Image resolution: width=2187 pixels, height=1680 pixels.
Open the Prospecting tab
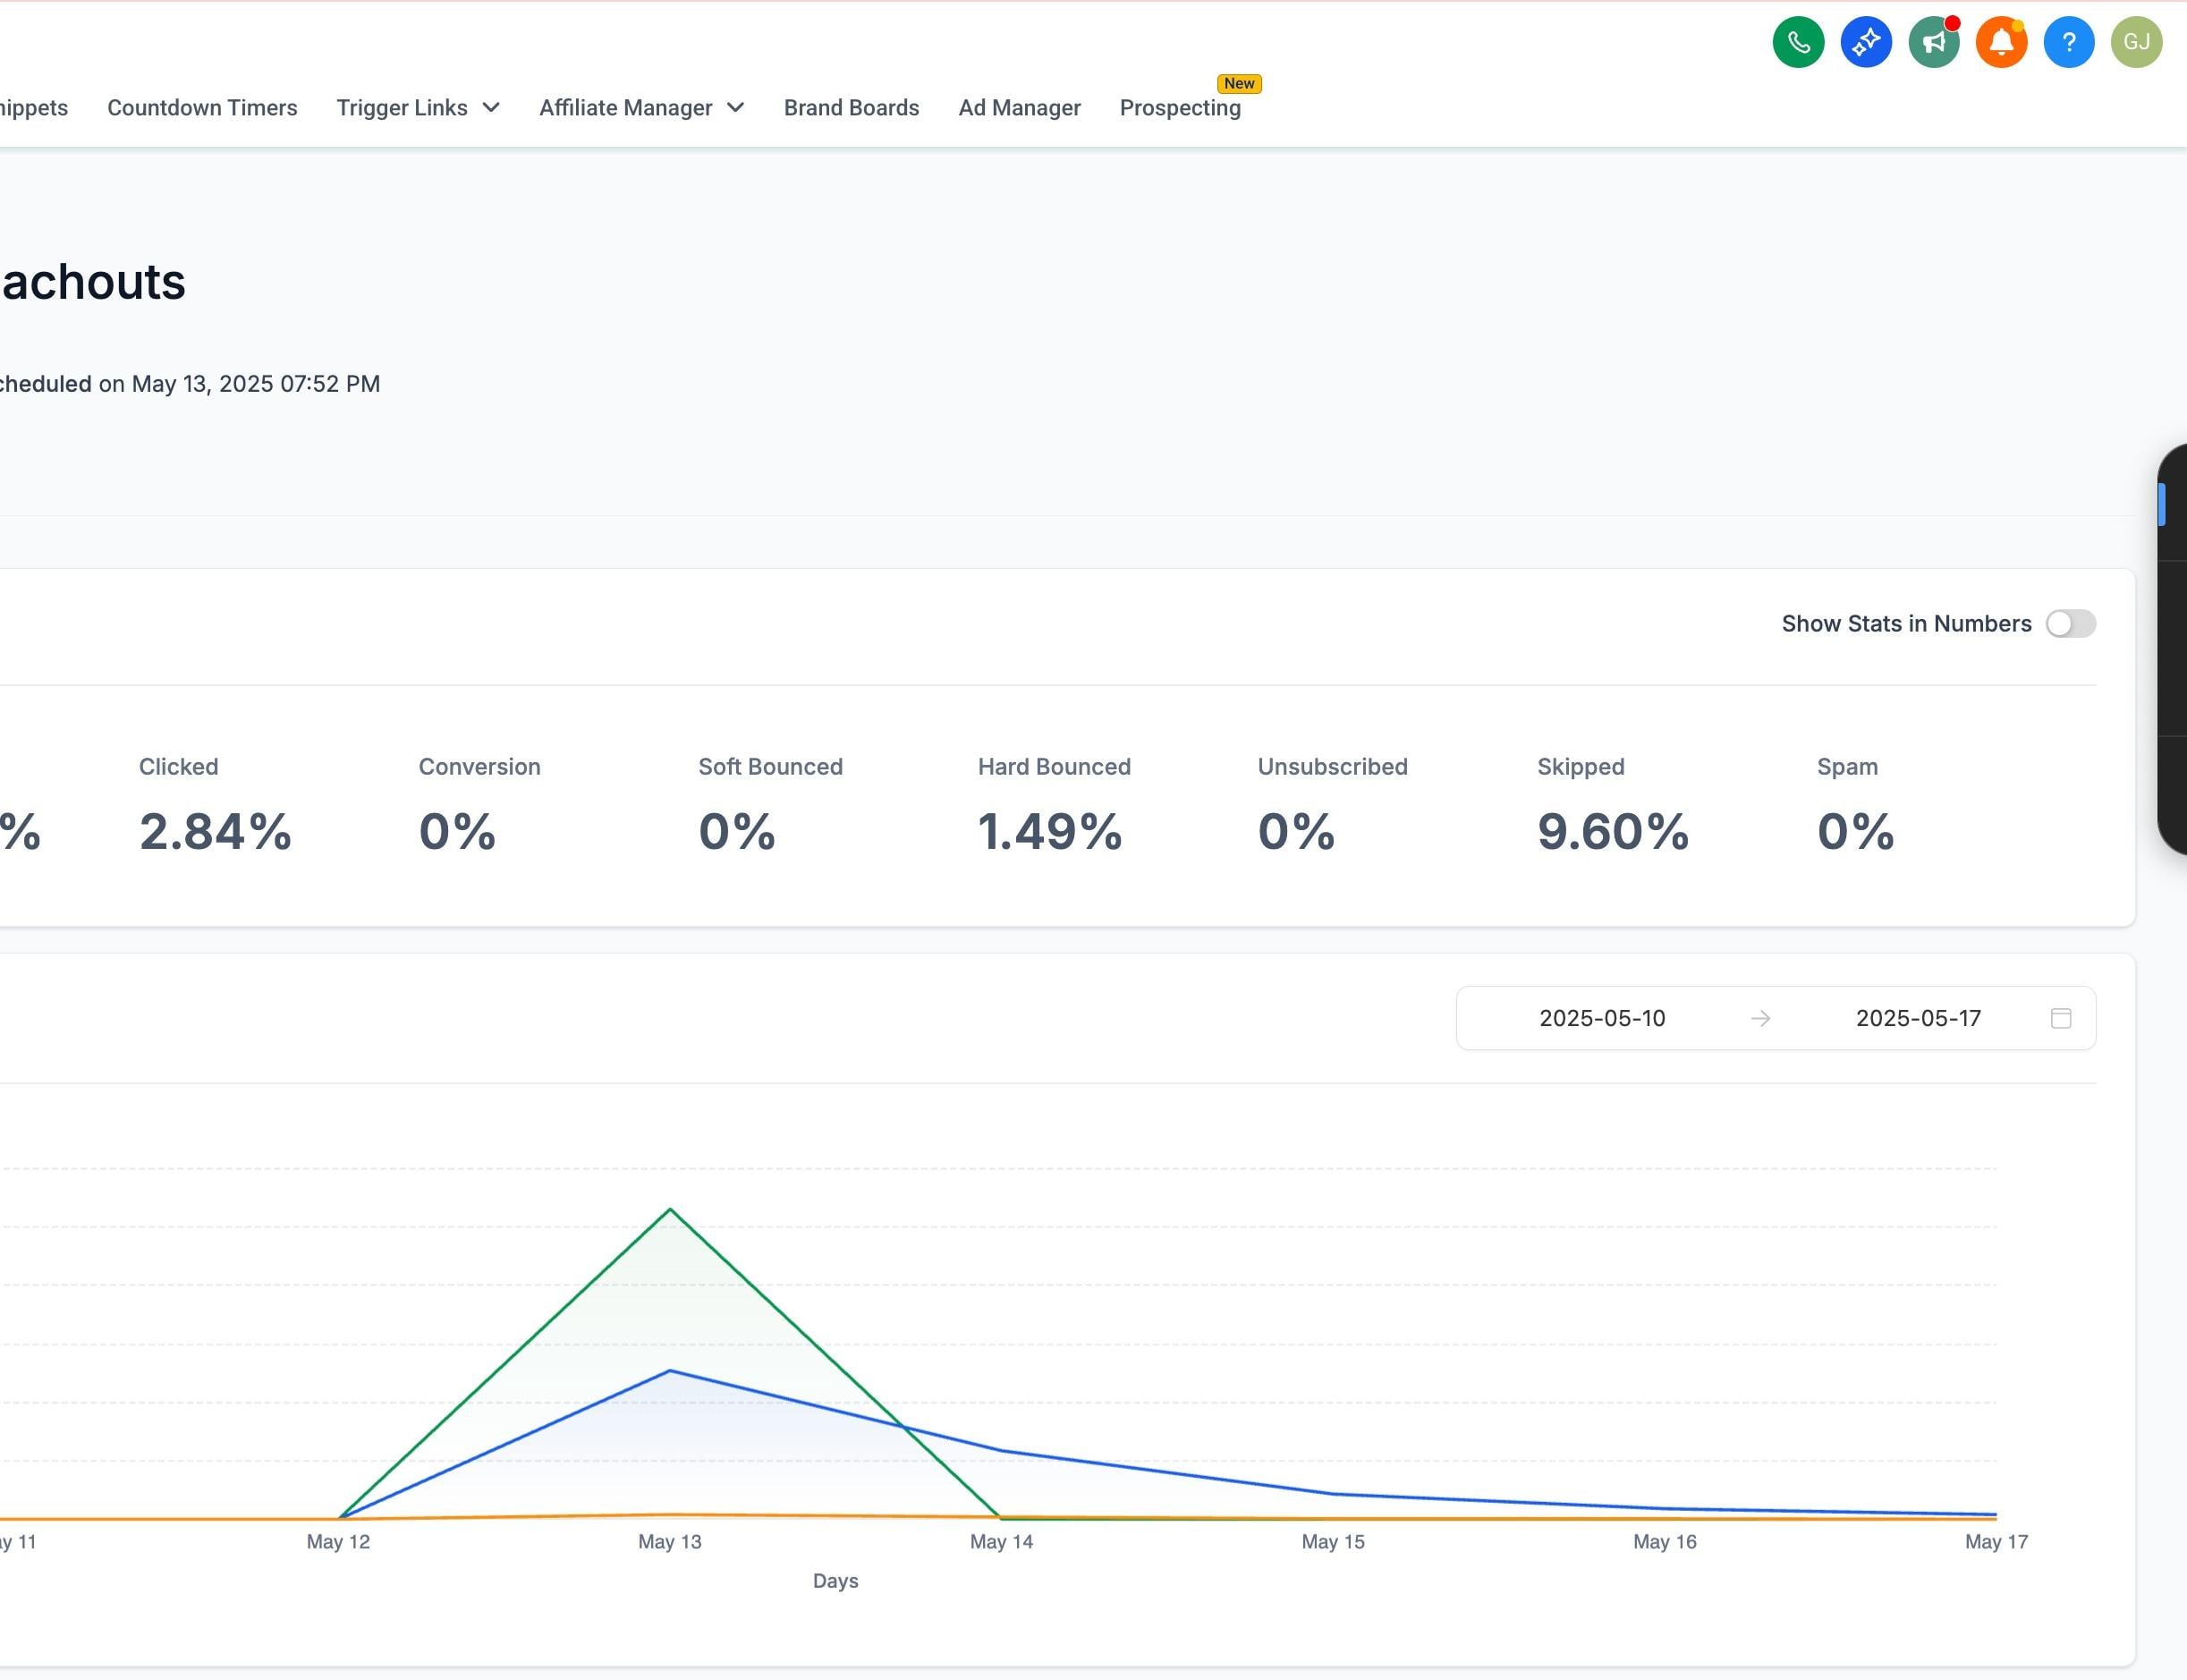tap(1180, 108)
